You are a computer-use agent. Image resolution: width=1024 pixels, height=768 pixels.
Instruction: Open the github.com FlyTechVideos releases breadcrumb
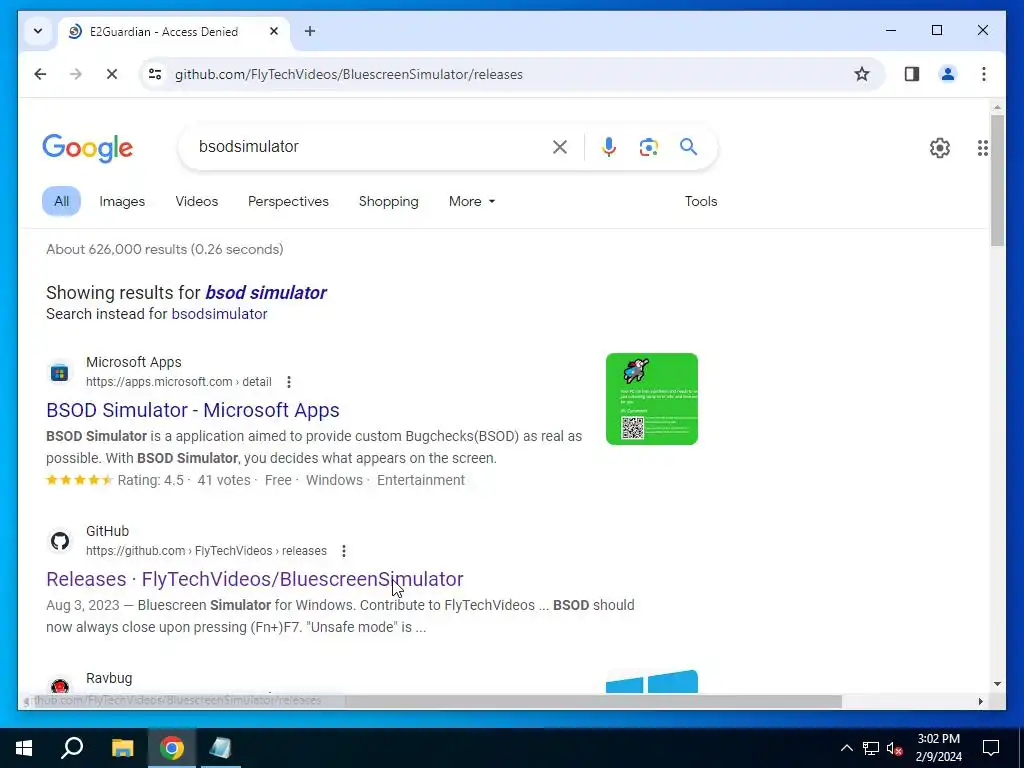[x=206, y=551]
